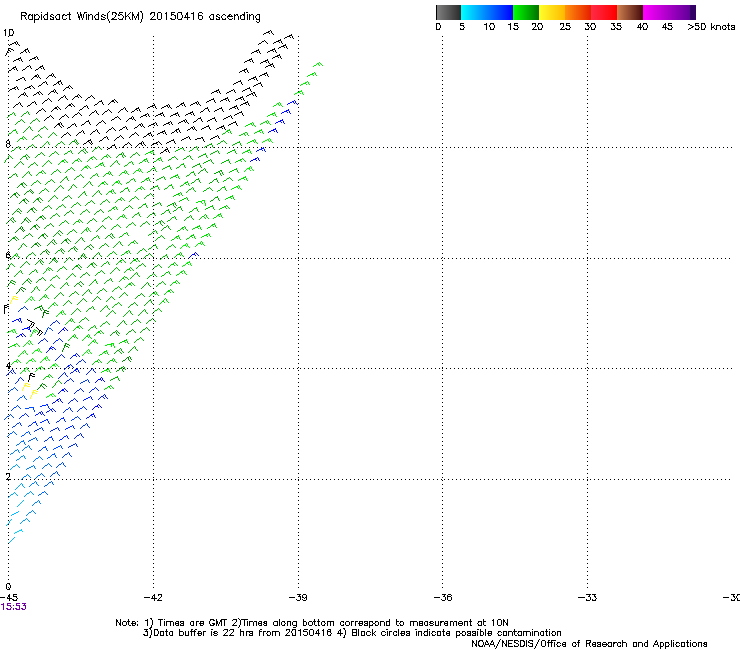Click the '>50 knots' legend label
The image size is (740, 650).
(x=711, y=27)
